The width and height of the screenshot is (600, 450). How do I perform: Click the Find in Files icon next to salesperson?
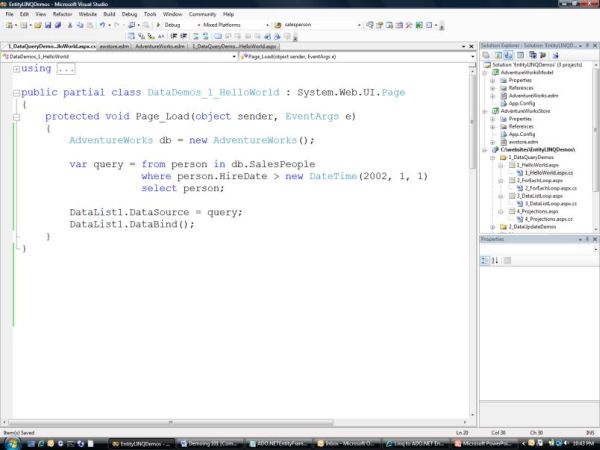pyautogui.click(x=278, y=25)
